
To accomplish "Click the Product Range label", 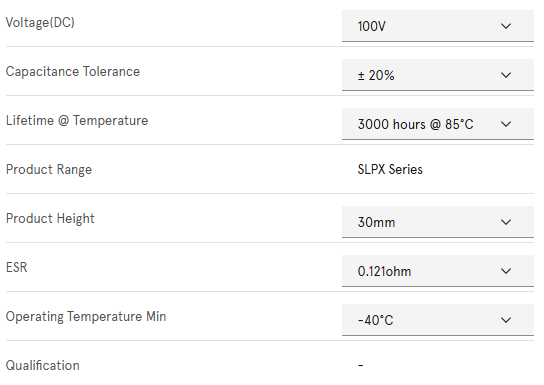I will coord(49,170).
